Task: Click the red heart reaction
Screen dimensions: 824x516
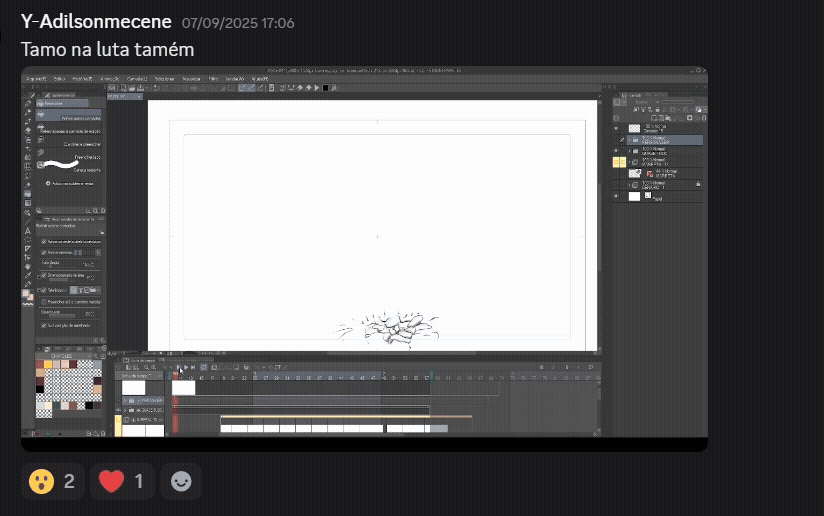Action: click(122, 481)
